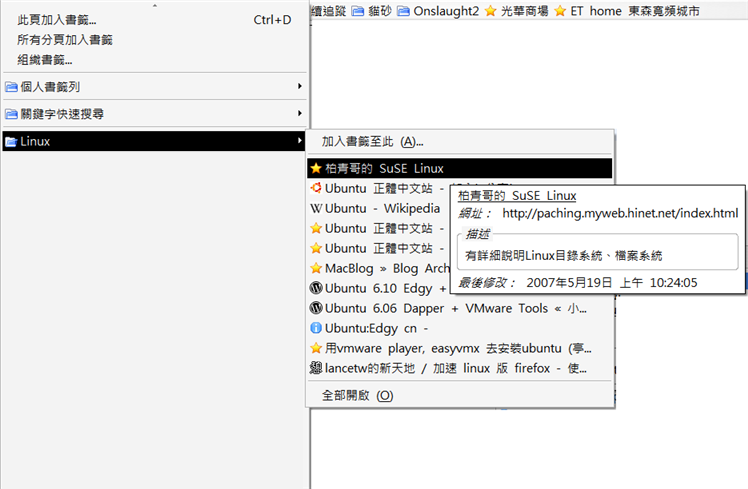Screen dimensions: 748x489
Task: Click the 東森寬頻城市 toolbar bookmark
Action: 664,11
